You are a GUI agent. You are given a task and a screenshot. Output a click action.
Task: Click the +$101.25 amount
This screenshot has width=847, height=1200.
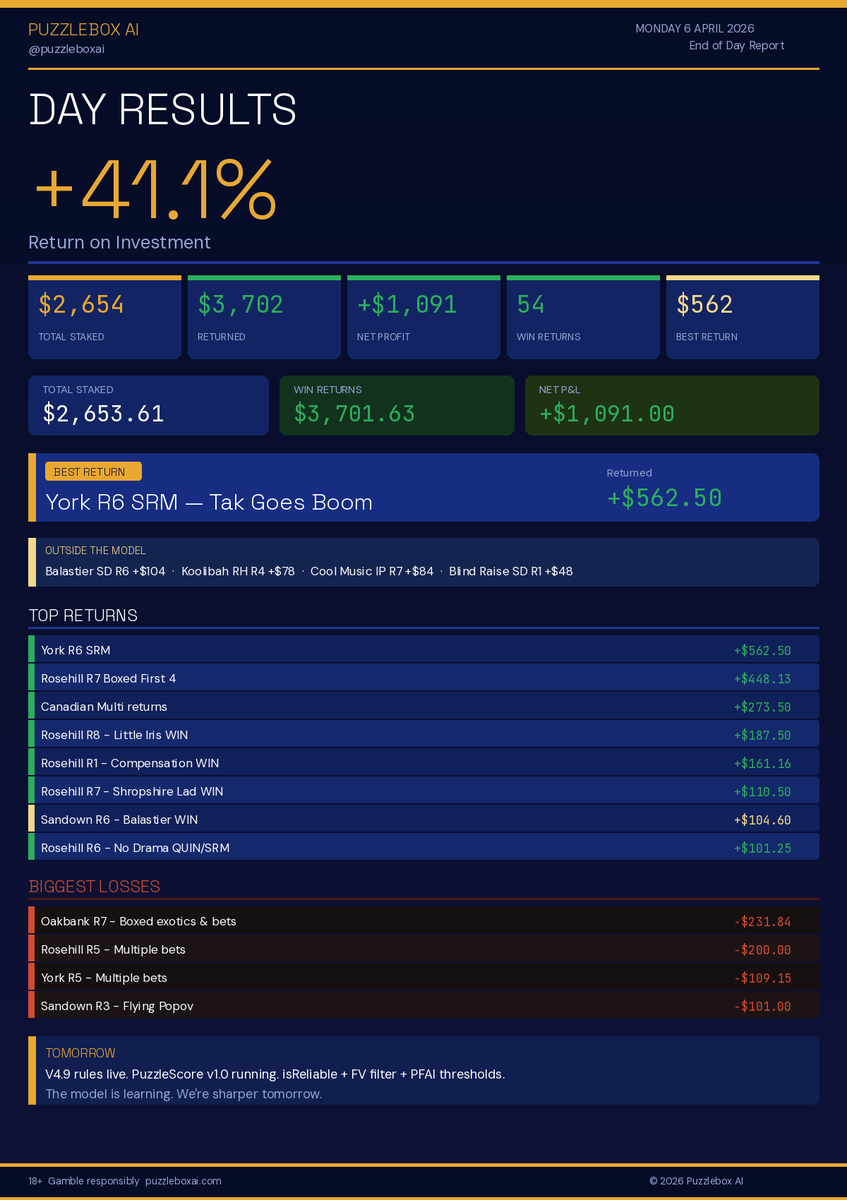762,848
